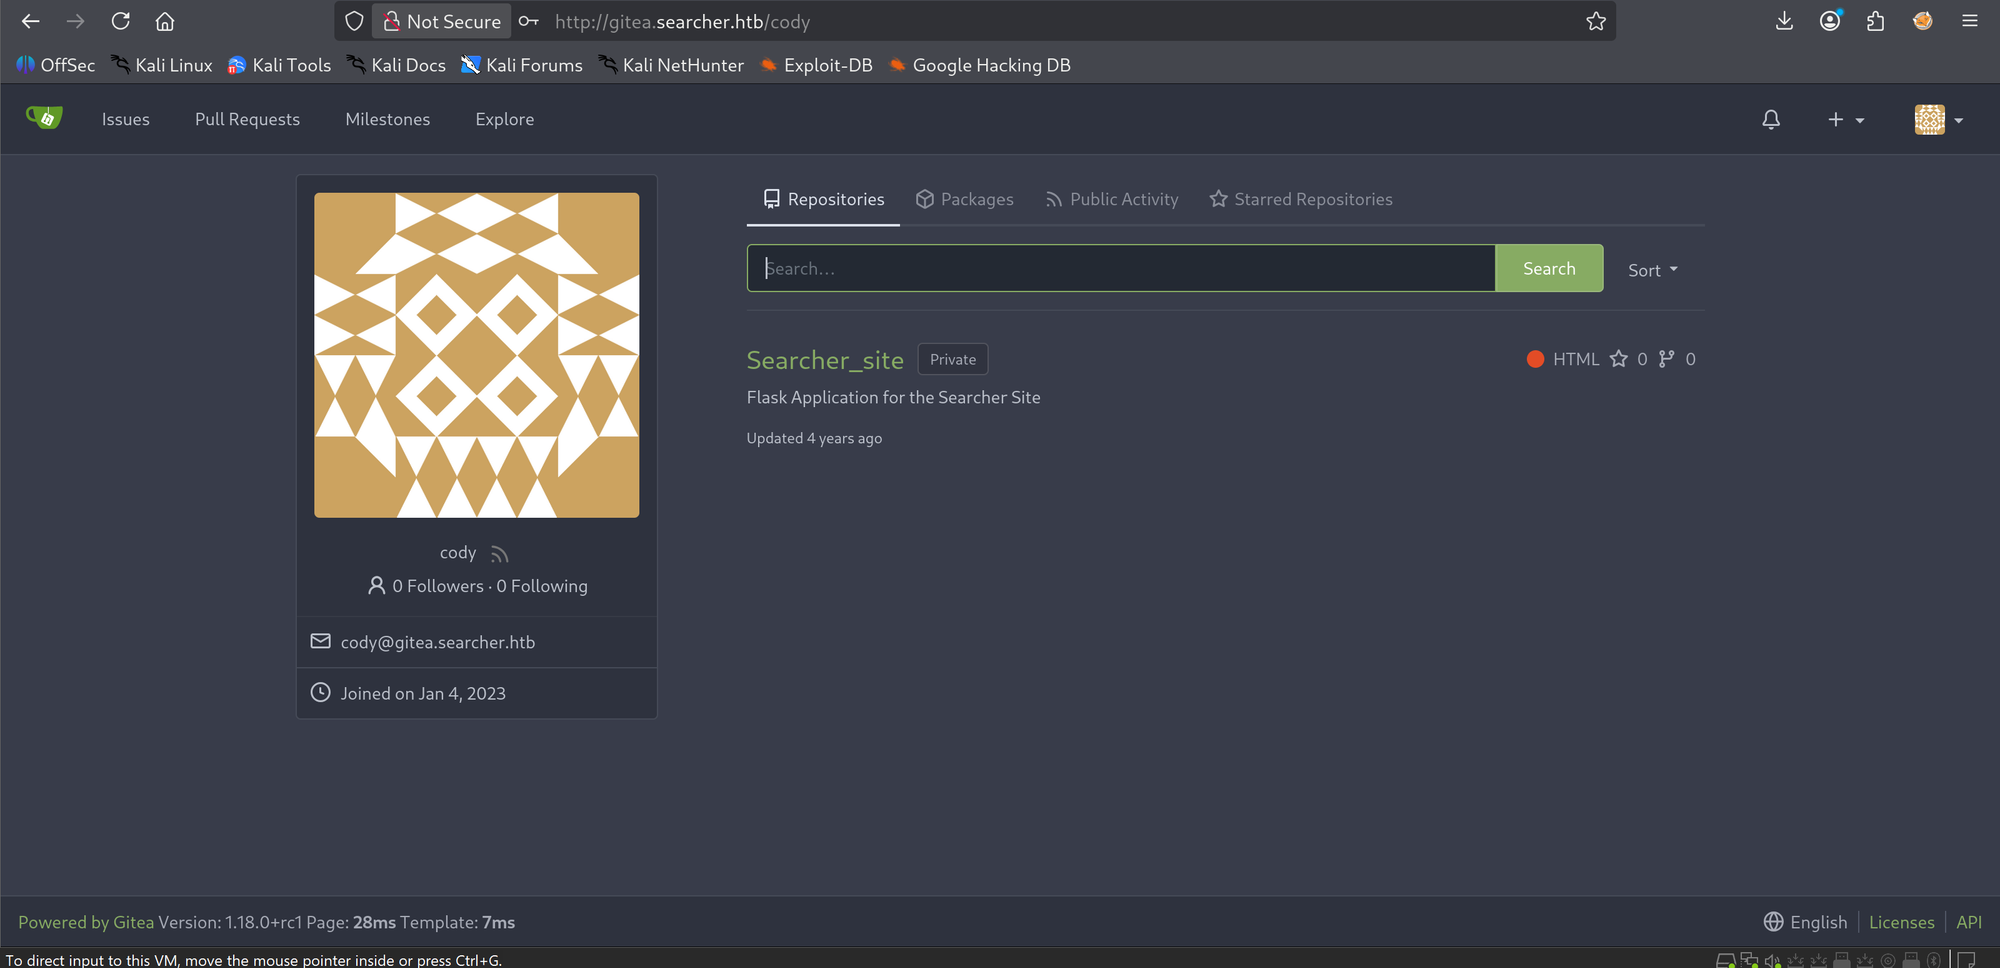This screenshot has width=2000, height=968.
Task: Open the API footer link
Action: 1969,922
